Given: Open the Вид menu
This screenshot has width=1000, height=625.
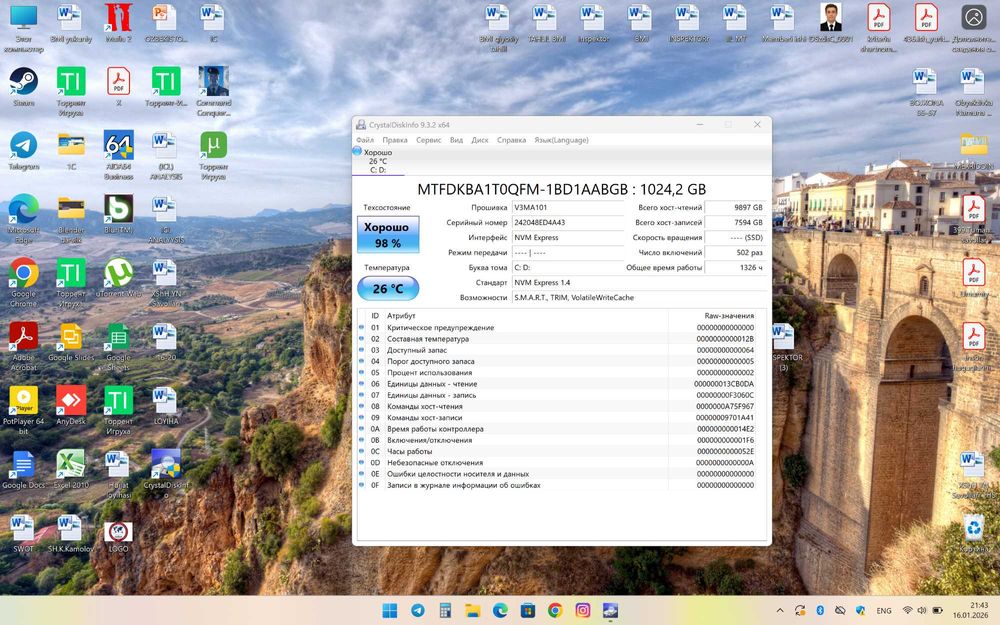Looking at the screenshot, I should click(456, 140).
